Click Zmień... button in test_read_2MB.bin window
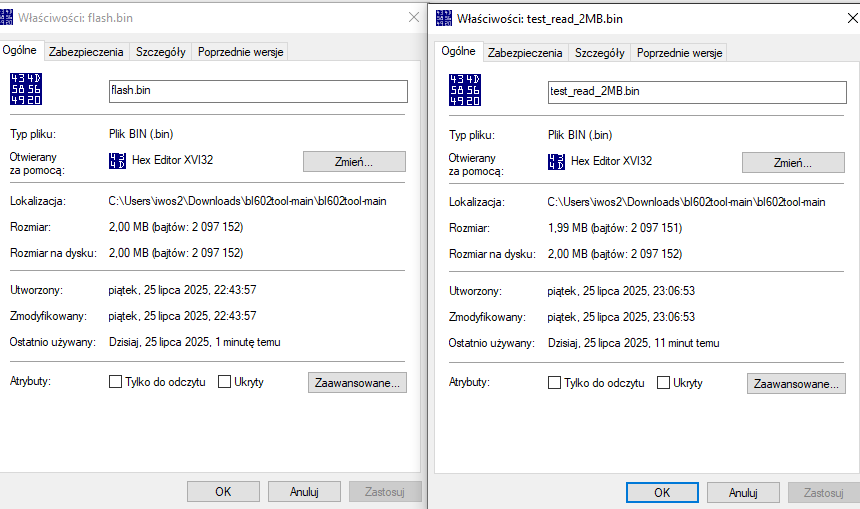This screenshot has width=860, height=509. 793,163
